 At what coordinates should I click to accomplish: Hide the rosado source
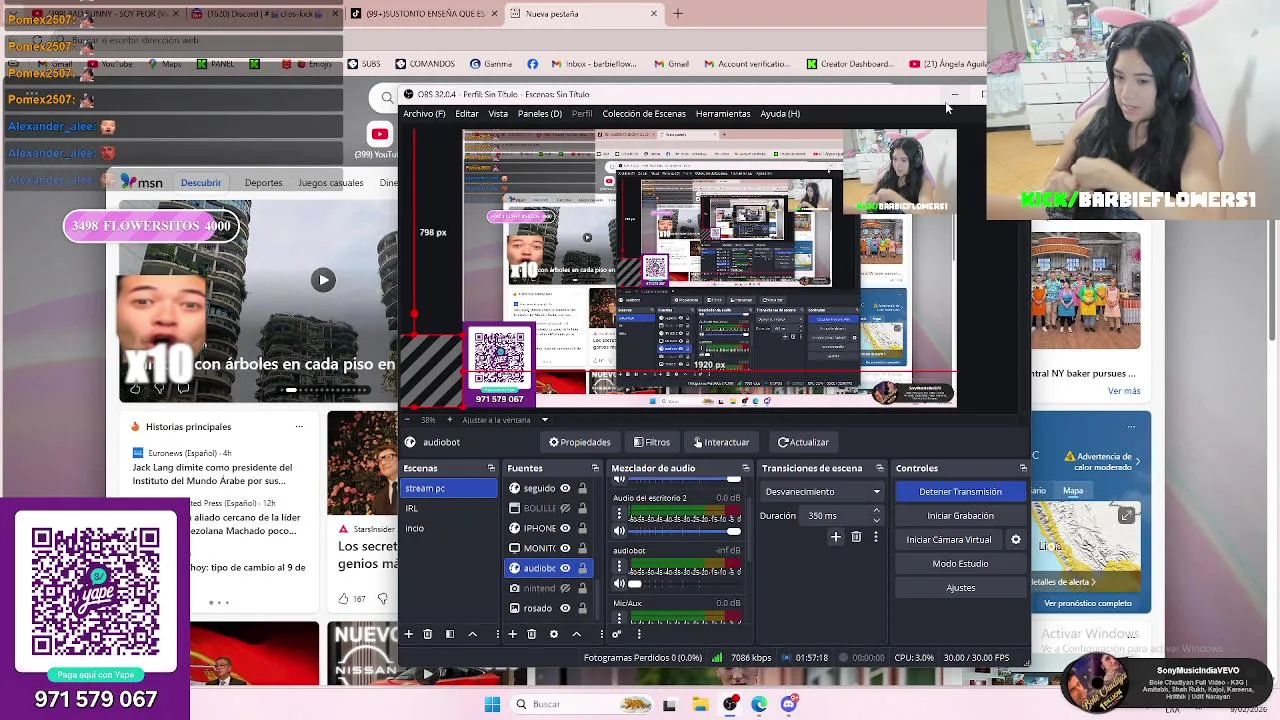click(x=565, y=608)
